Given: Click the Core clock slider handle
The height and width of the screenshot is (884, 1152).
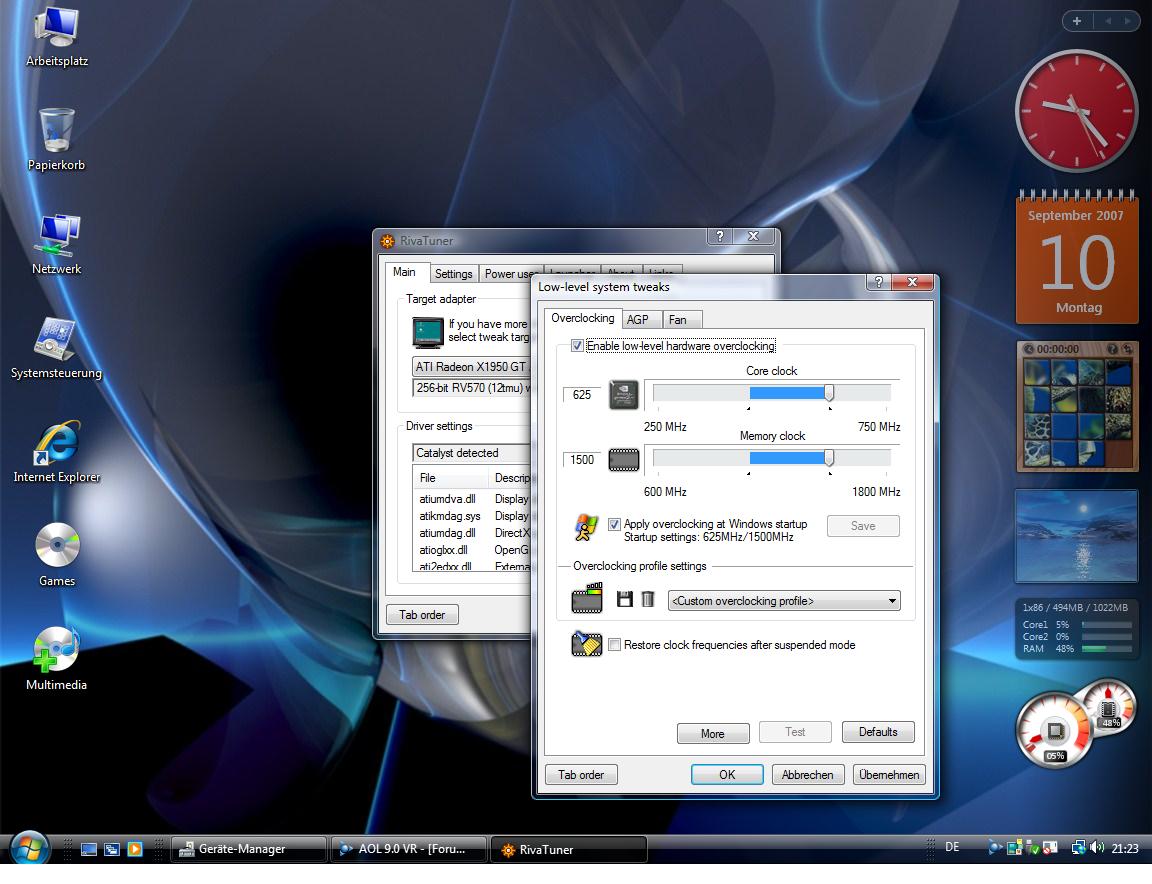Looking at the screenshot, I should click(x=829, y=393).
